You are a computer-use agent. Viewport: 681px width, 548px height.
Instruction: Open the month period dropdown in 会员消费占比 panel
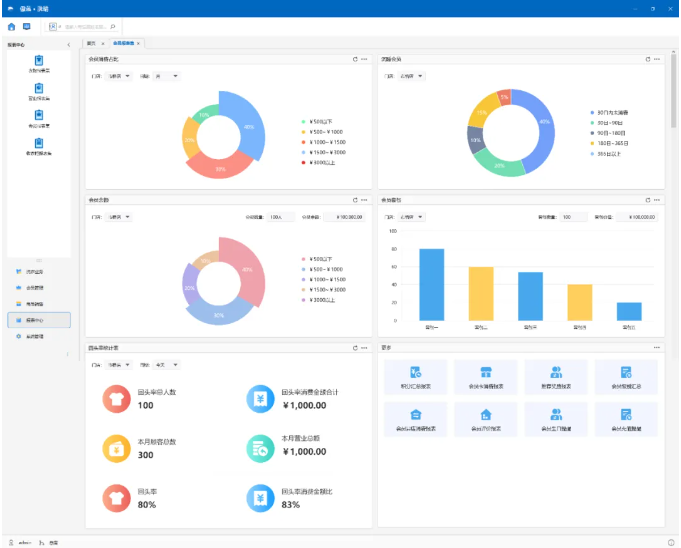coord(166,75)
